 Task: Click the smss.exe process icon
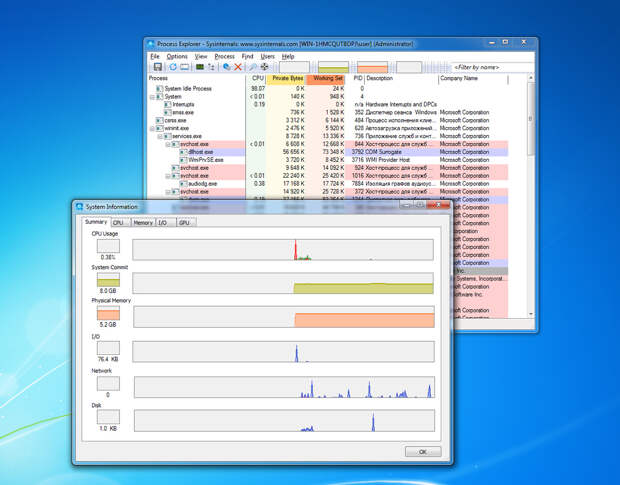167,112
